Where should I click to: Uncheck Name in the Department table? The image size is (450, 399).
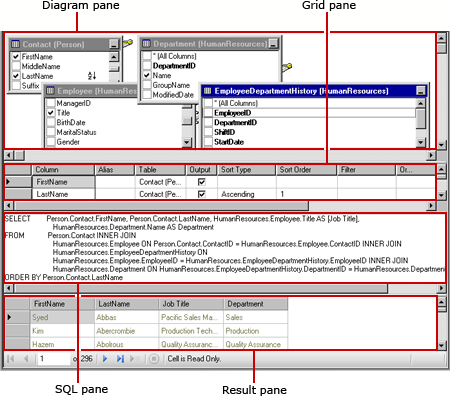[147, 75]
